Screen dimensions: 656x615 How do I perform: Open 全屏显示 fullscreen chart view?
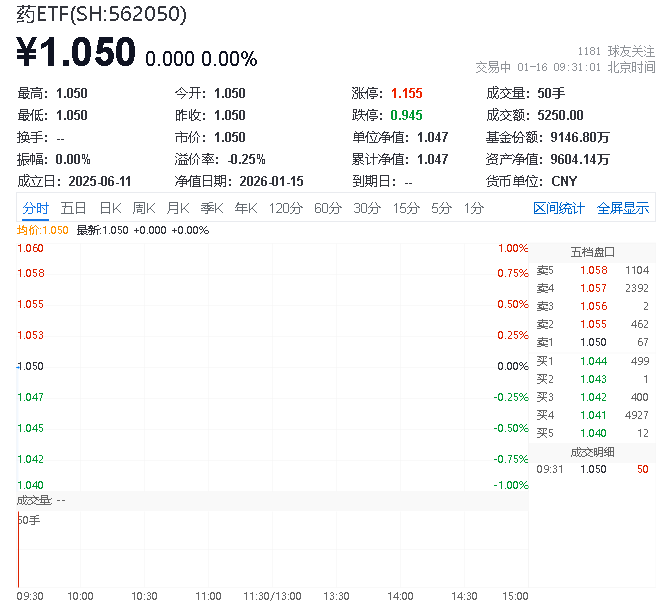tap(623, 208)
